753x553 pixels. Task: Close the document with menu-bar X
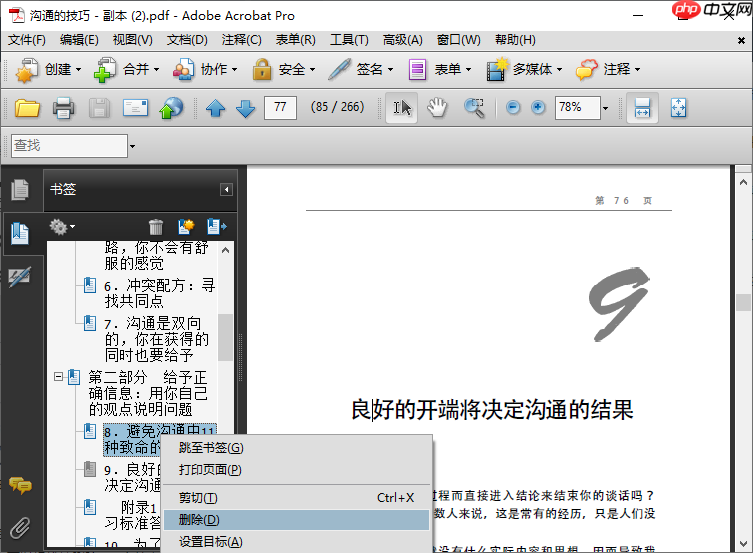[741, 41]
